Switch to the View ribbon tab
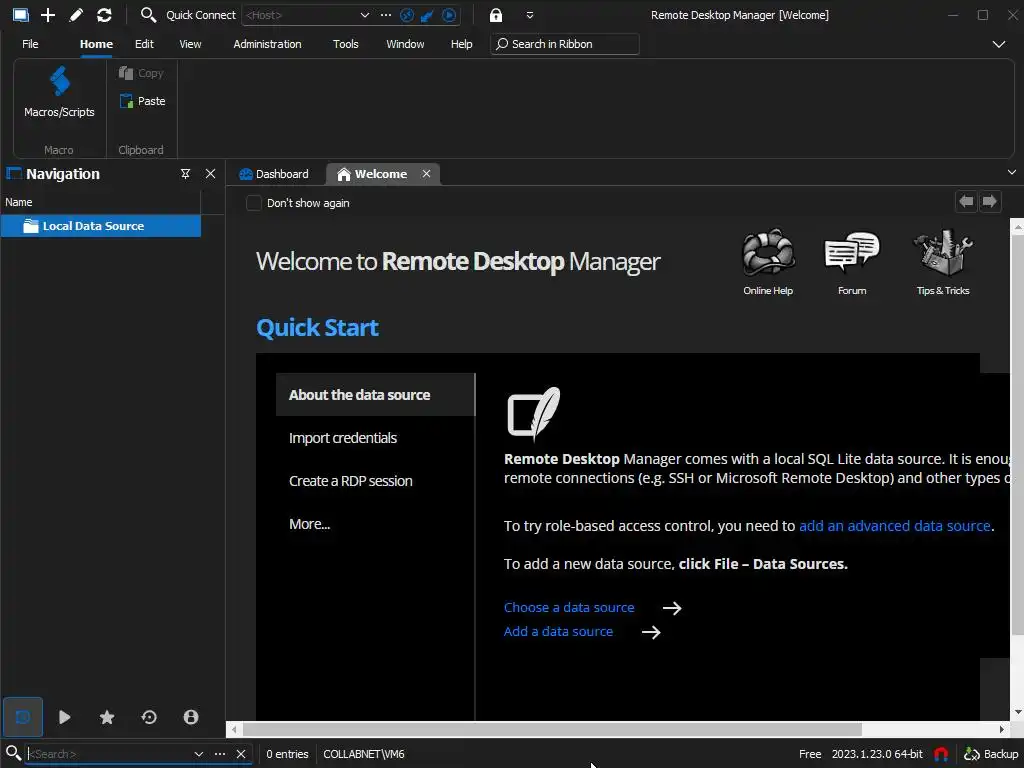This screenshot has width=1024, height=768. (x=190, y=44)
